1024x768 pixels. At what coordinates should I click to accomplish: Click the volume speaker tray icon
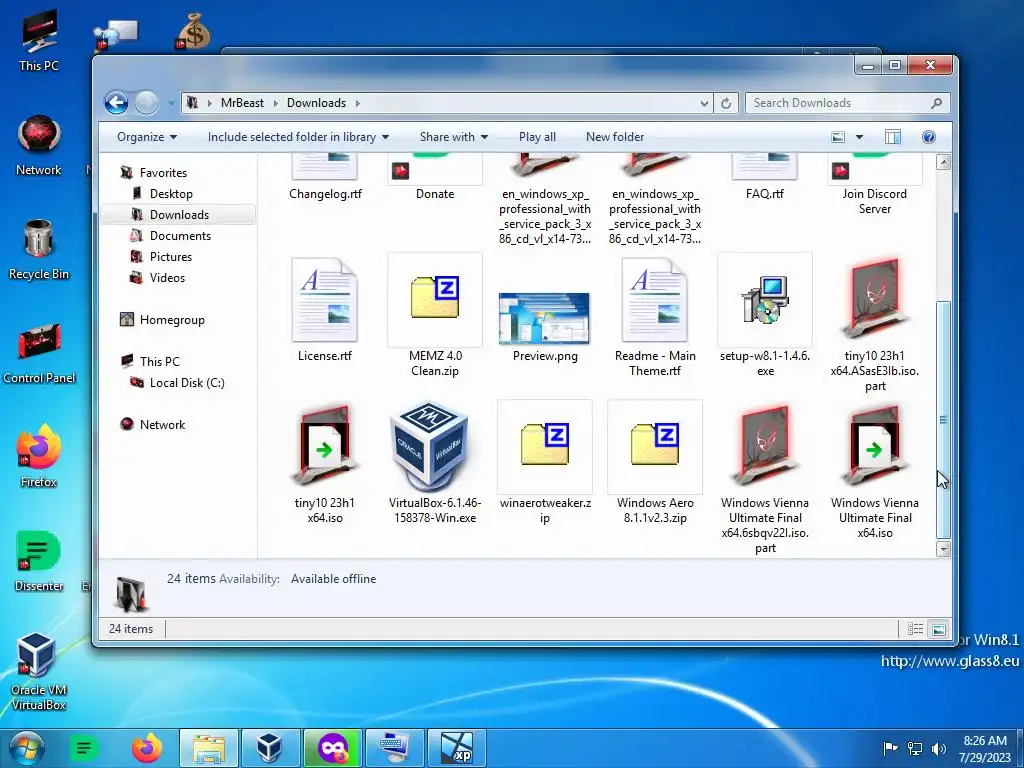coord(938,748)
